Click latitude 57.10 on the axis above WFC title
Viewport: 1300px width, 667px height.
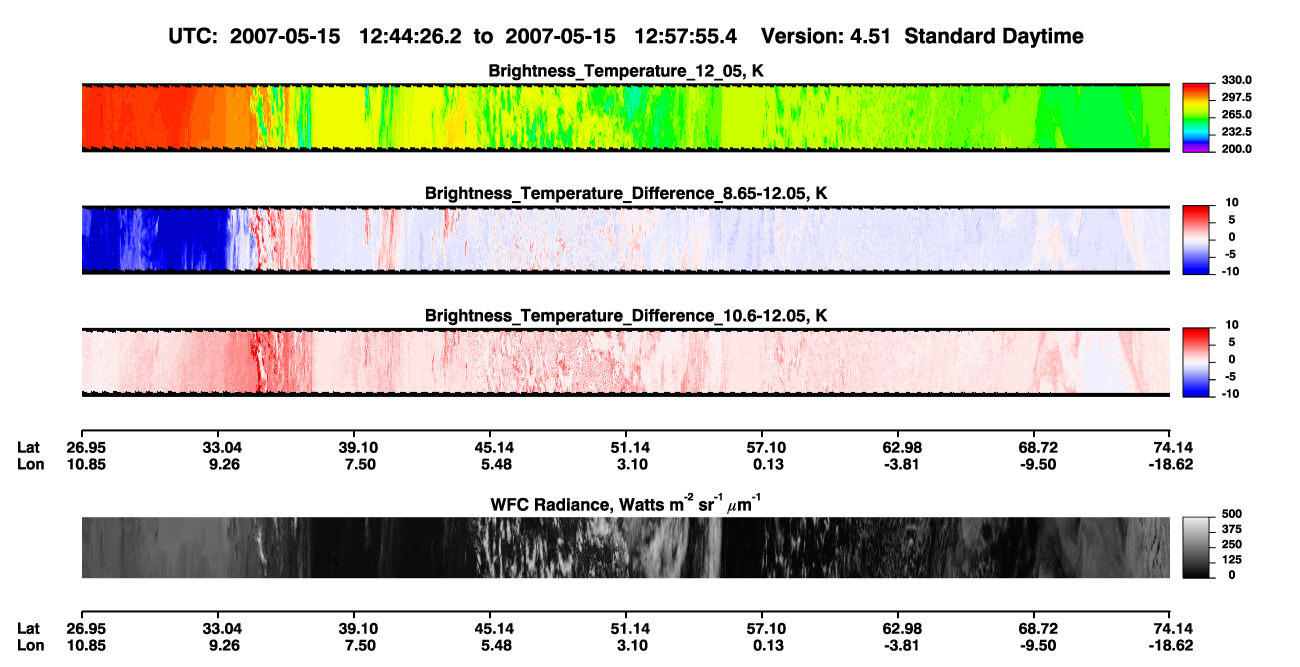coord(767,447)
